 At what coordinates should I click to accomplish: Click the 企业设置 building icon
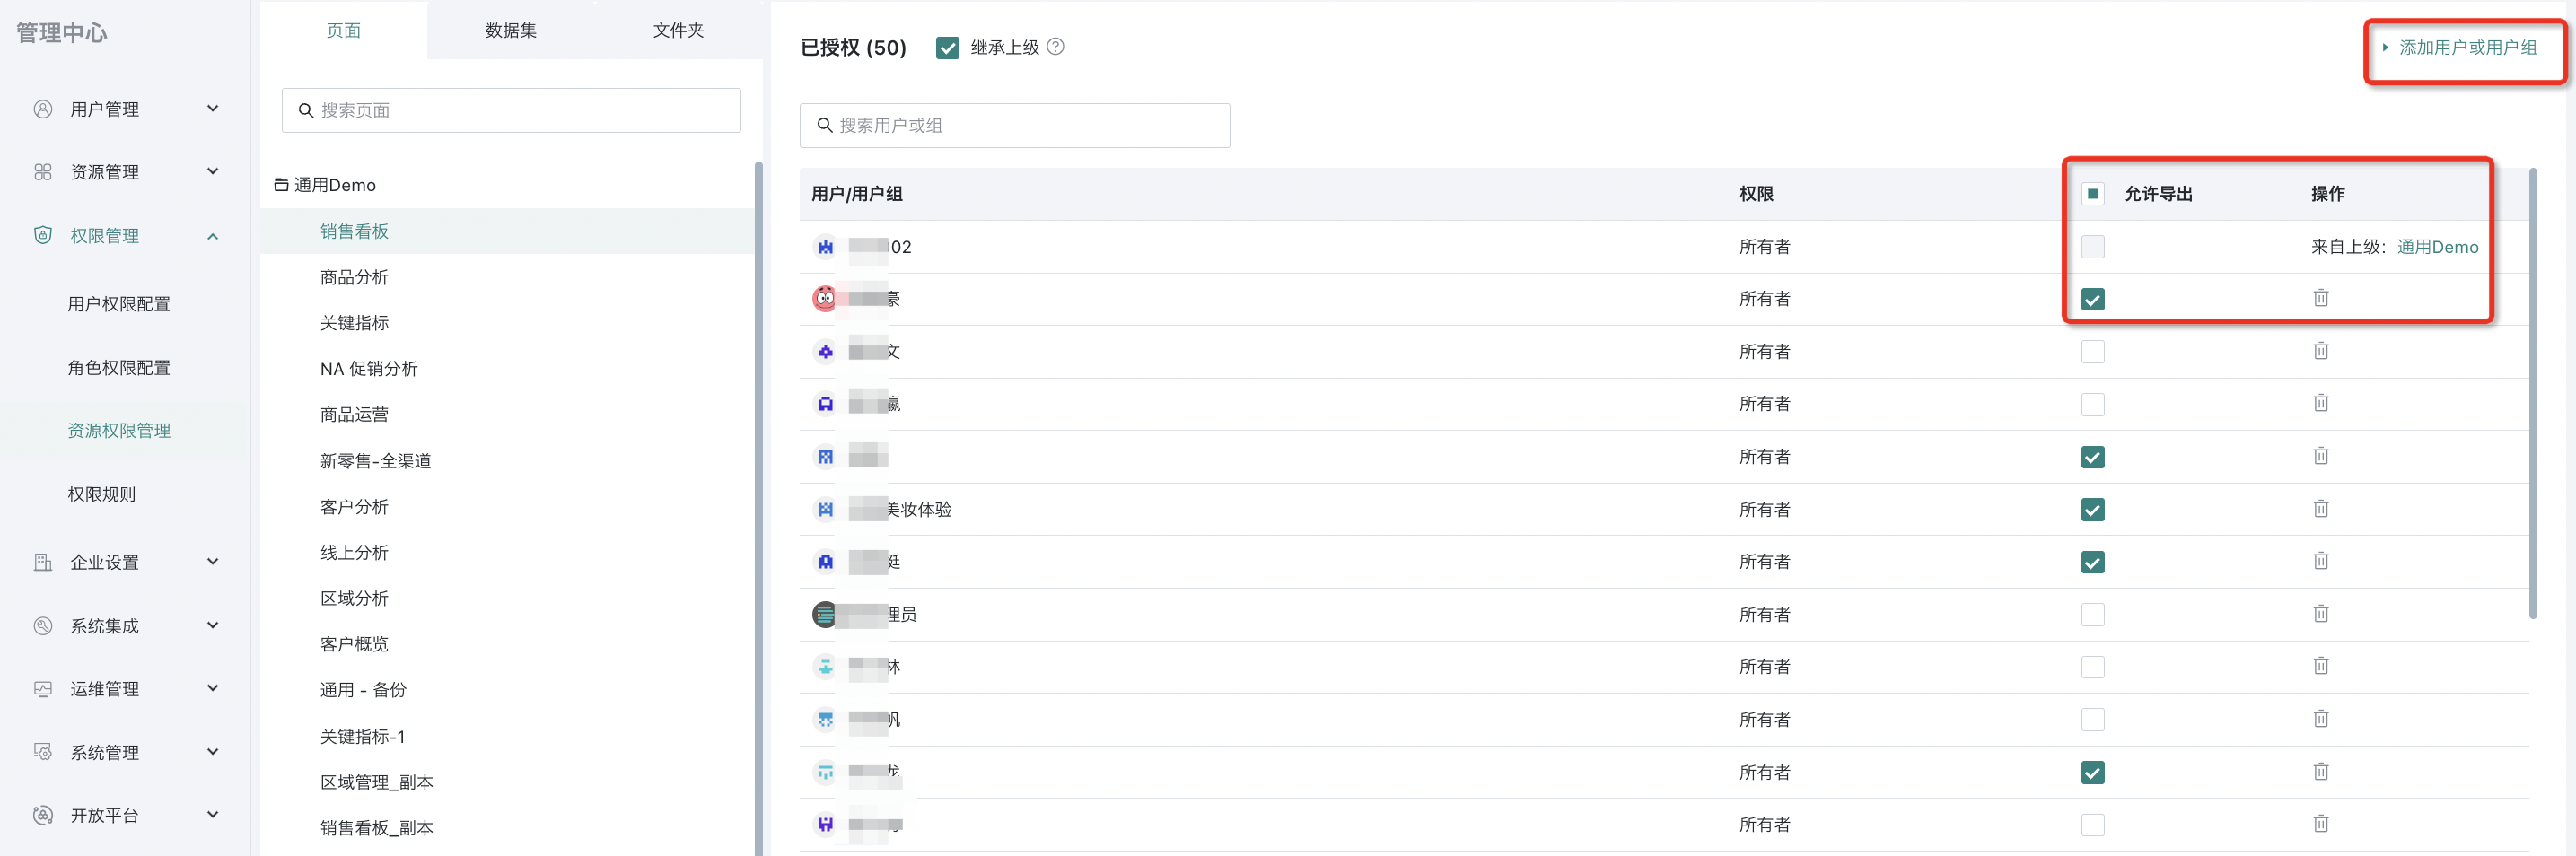(42, 562)
